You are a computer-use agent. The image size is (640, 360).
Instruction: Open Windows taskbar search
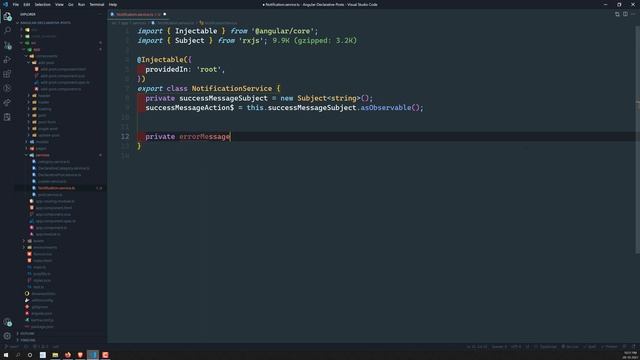pos(18,355)
